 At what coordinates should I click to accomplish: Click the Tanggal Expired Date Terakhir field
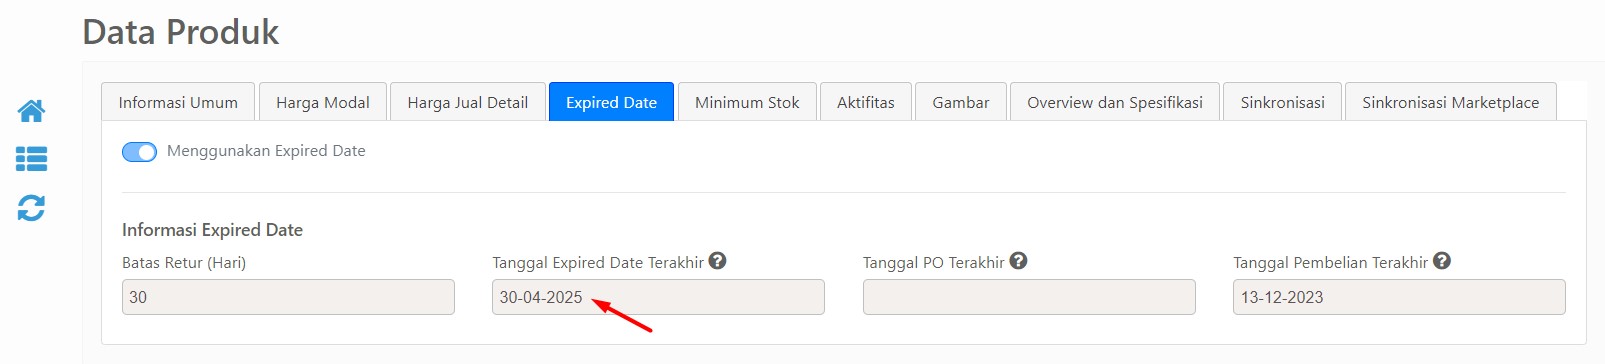coord(658,297)
